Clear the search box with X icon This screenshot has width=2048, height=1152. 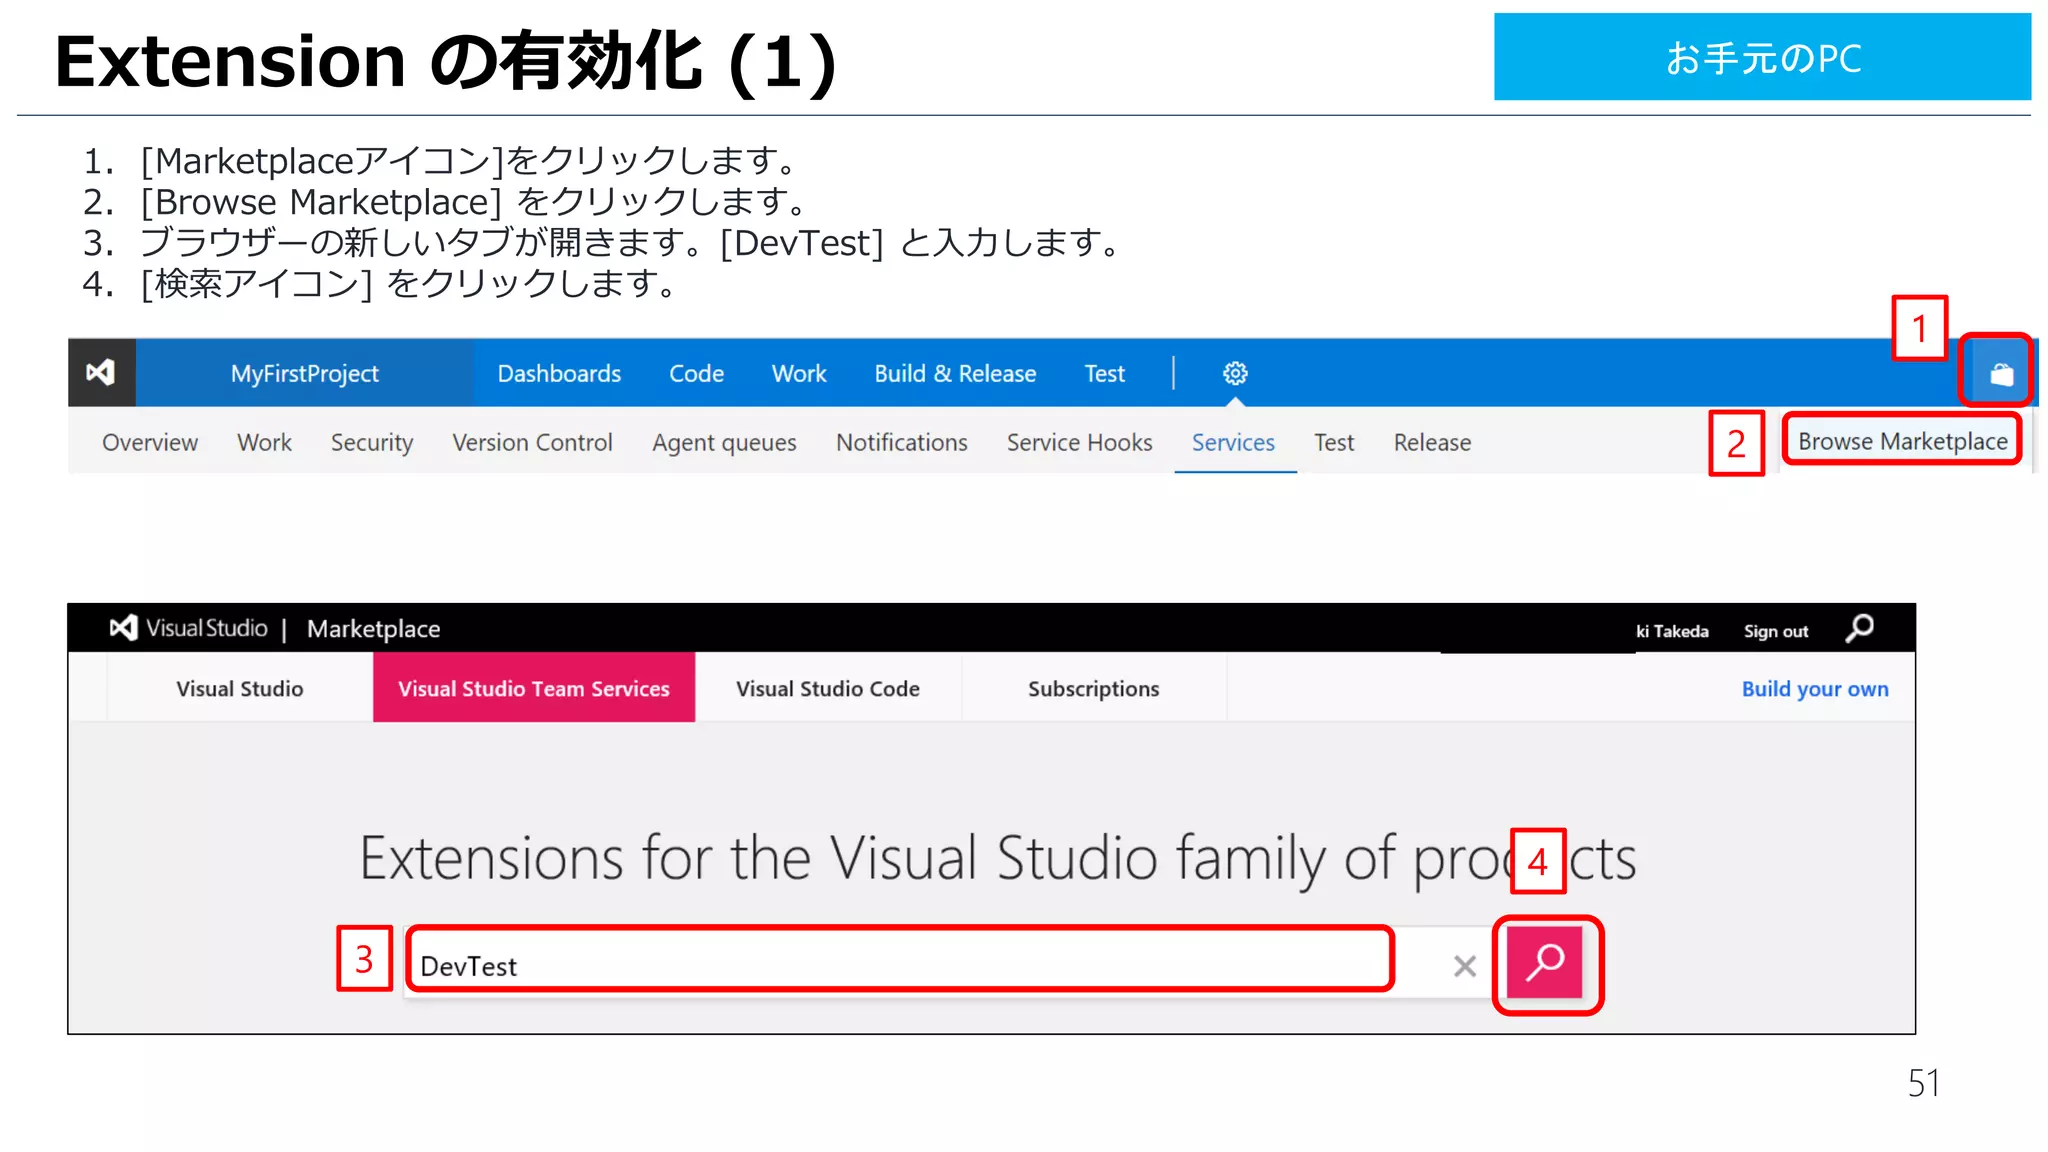[1465, 966]
